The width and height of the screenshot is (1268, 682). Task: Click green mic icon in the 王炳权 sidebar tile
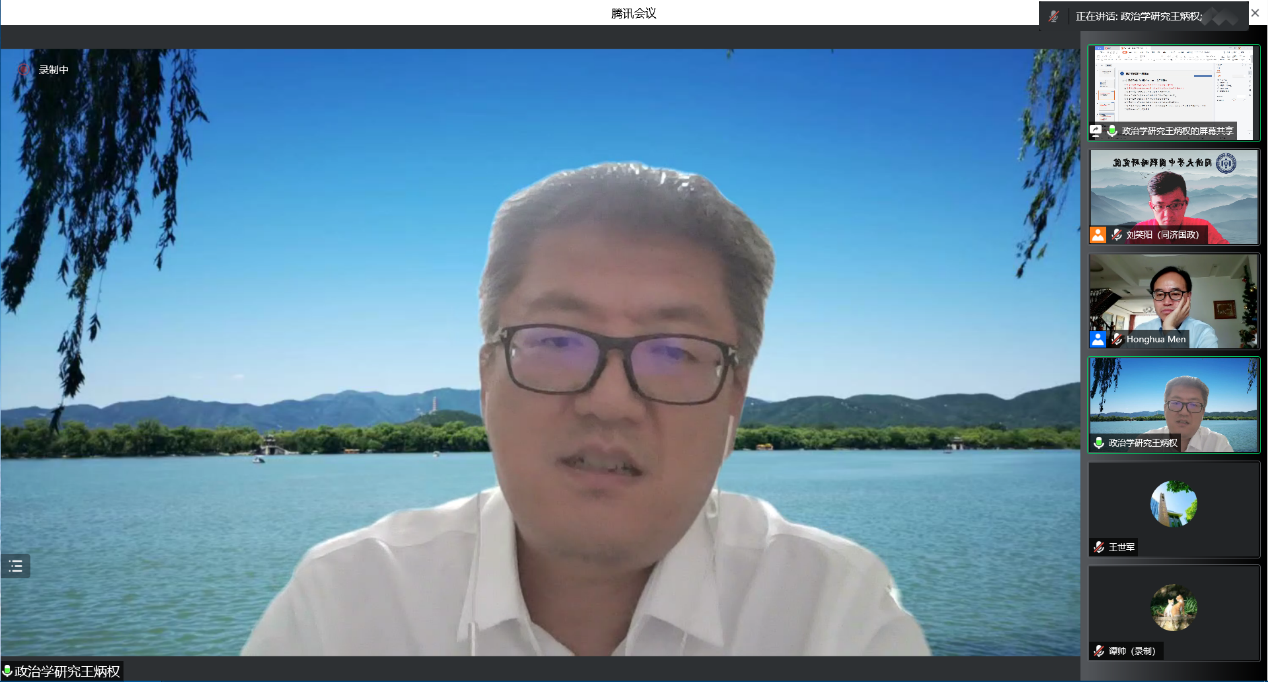1099,443
